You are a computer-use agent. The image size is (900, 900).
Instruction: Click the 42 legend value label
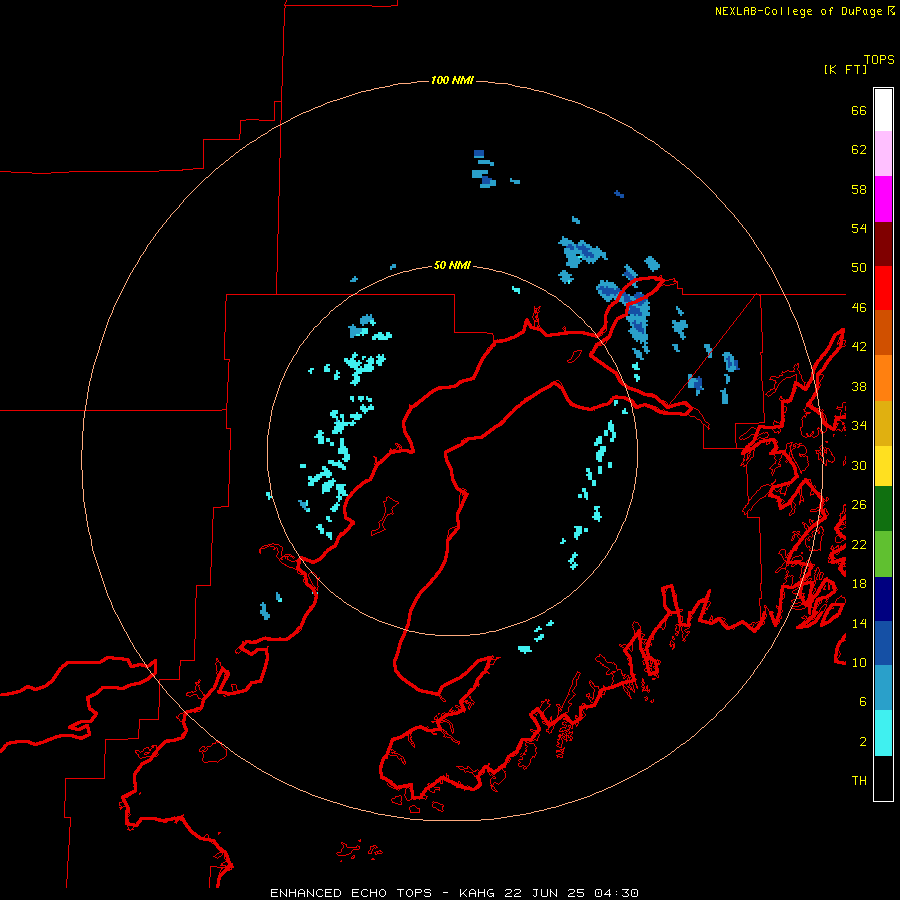859,347
